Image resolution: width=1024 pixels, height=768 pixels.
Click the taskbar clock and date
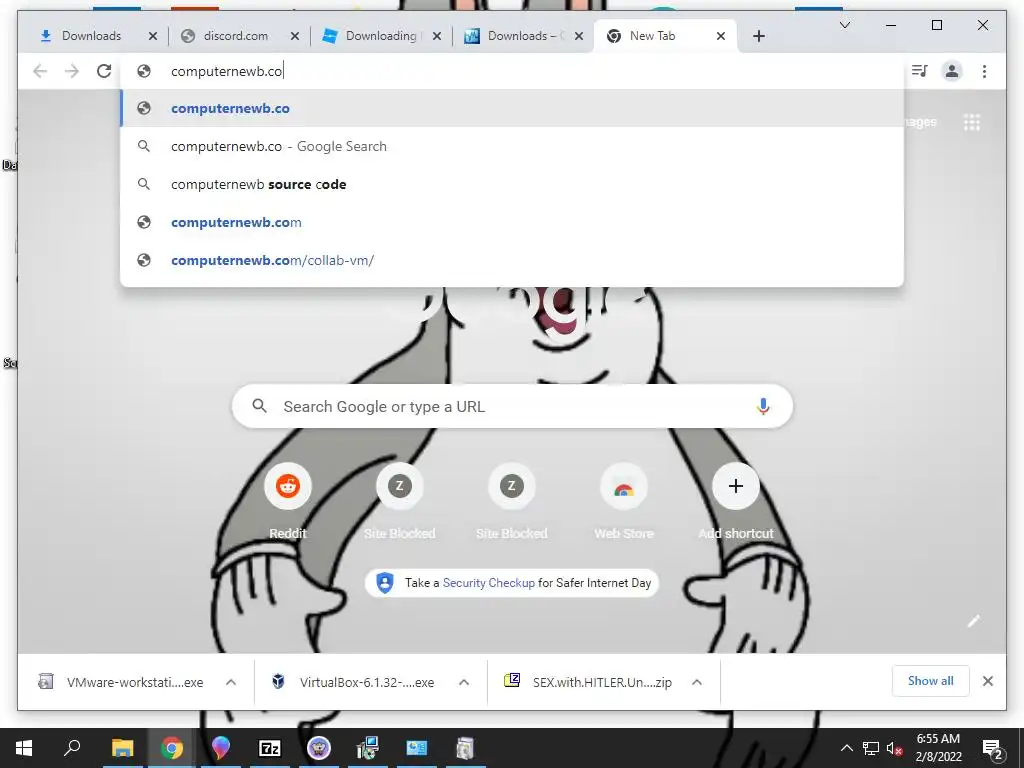(x=938, y=748)
